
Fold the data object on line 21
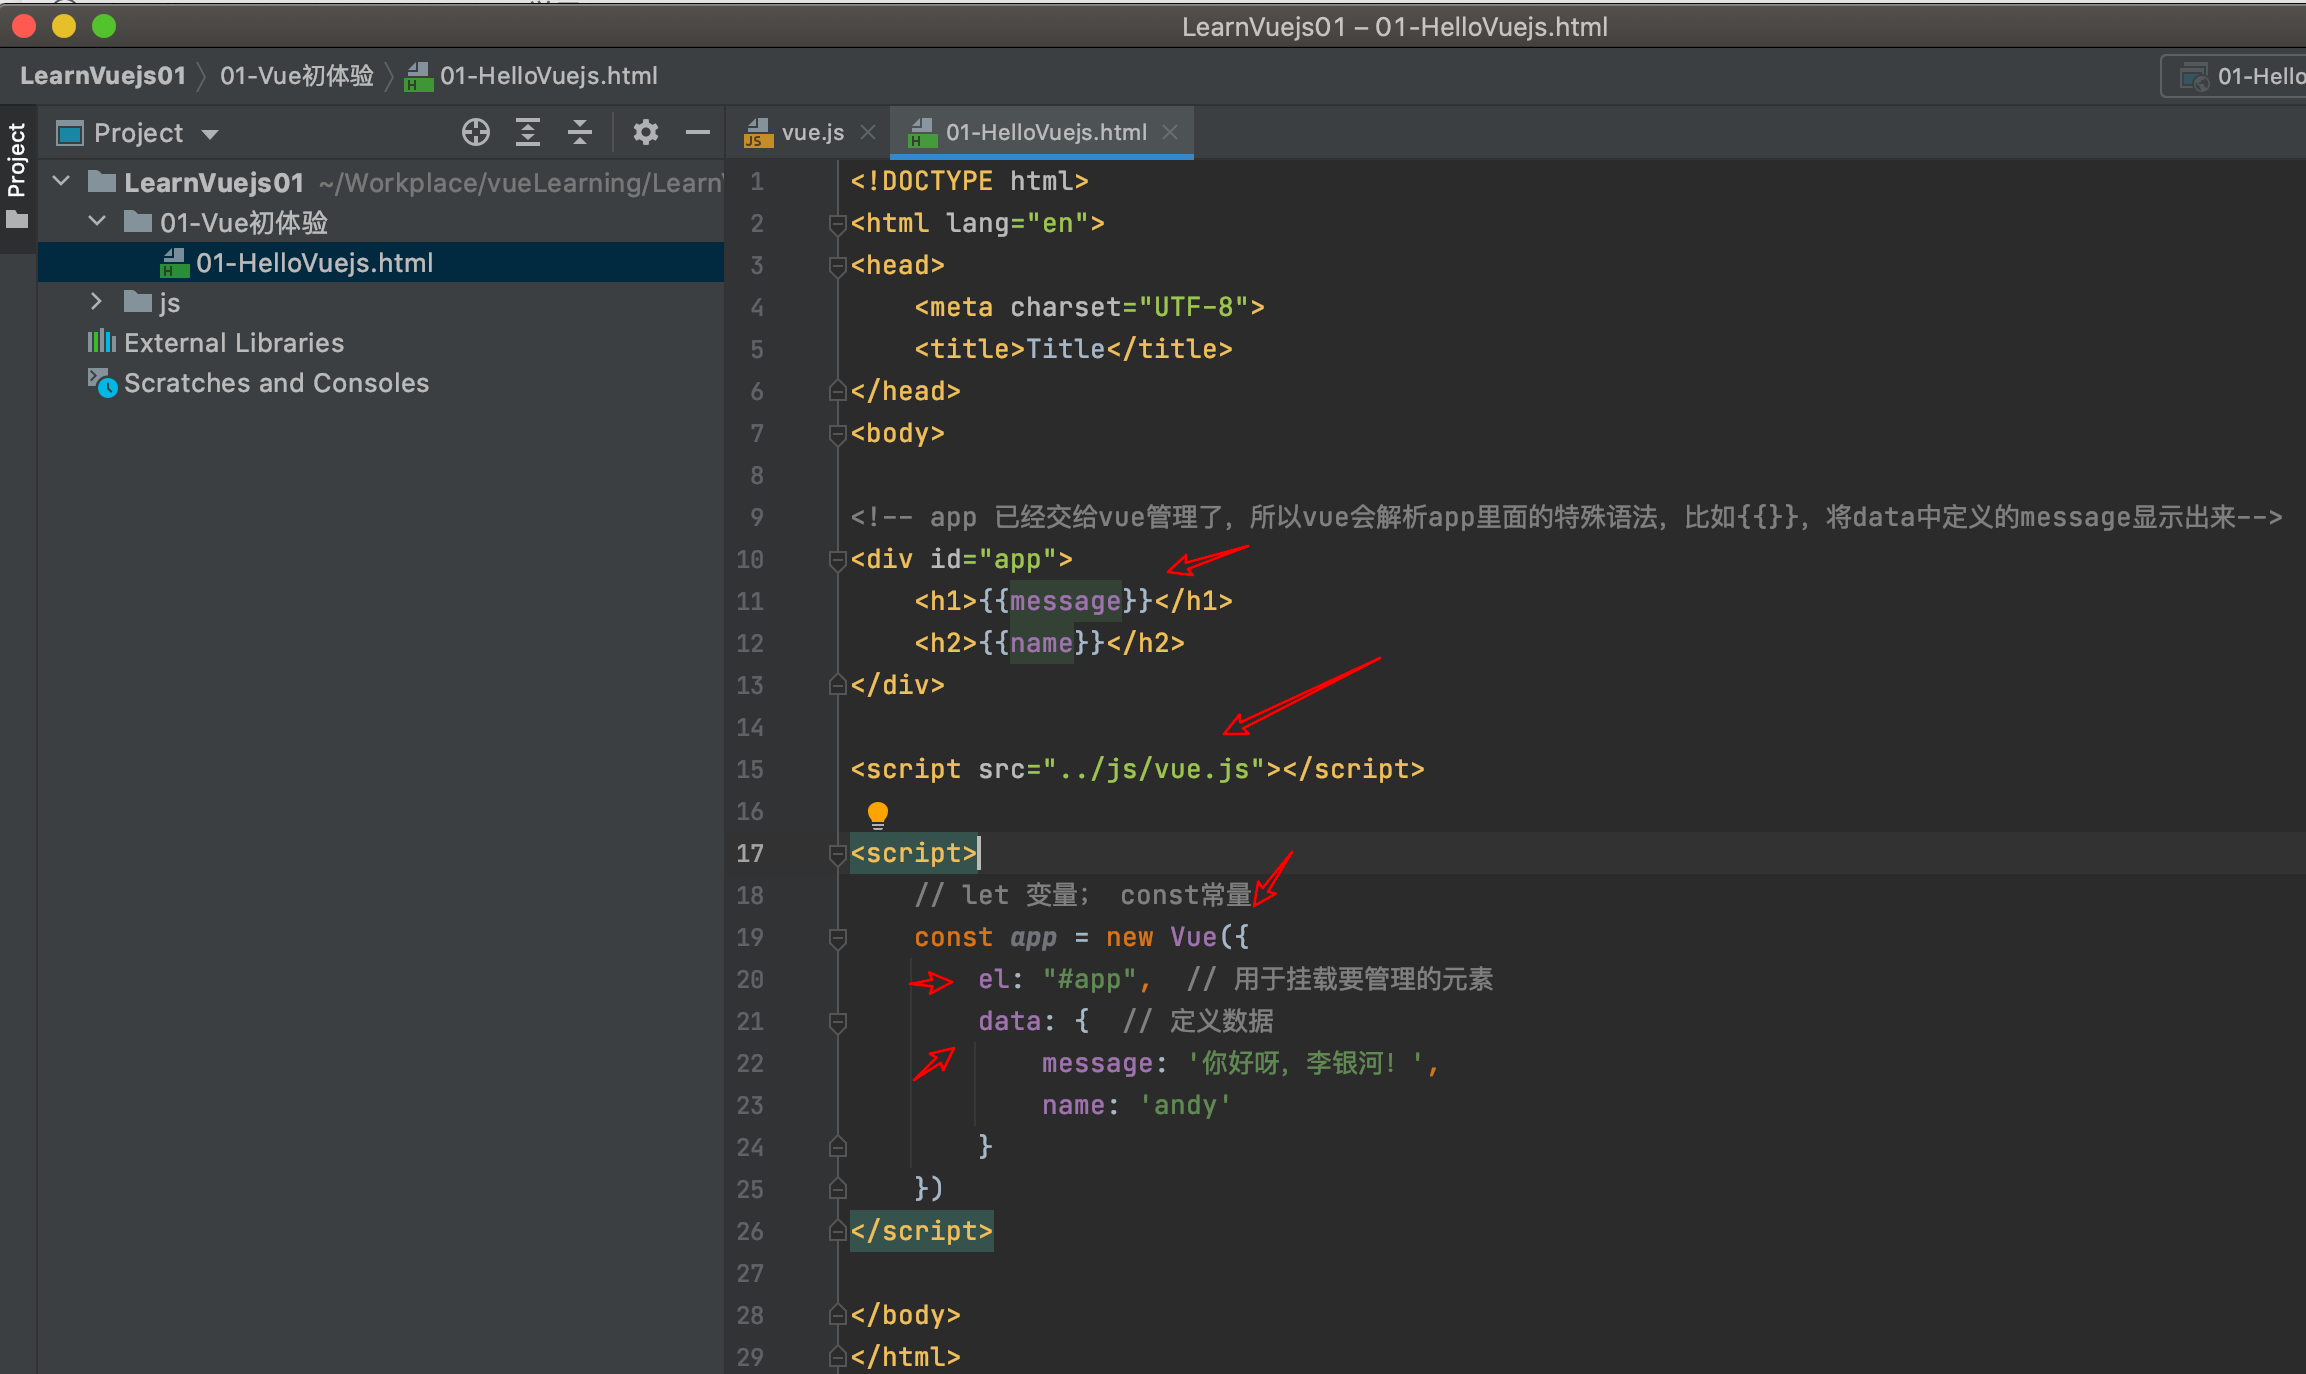click(x=837, y=1022)
